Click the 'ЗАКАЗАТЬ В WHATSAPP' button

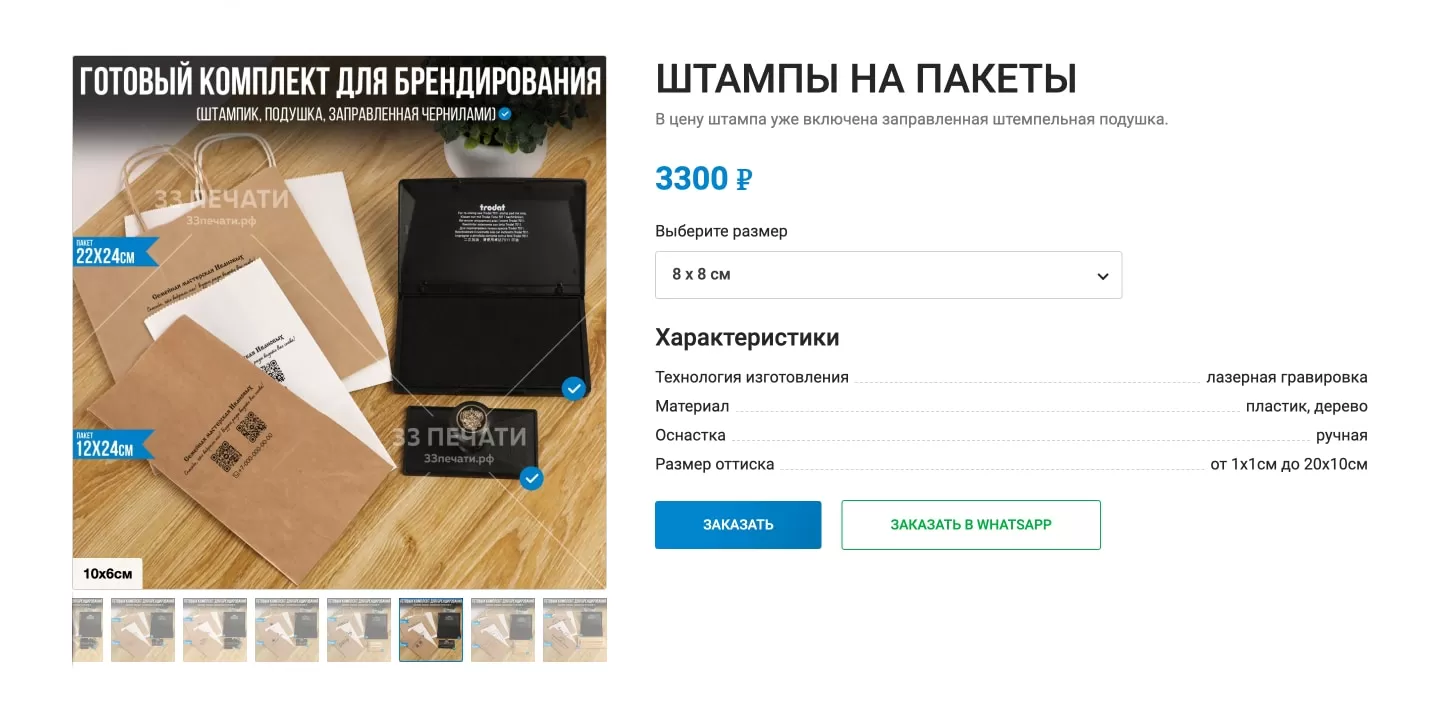coord(971,525)
